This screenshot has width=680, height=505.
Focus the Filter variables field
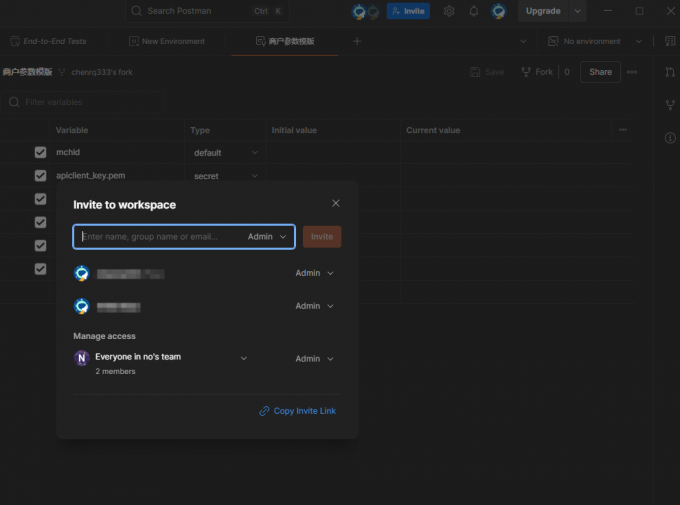click(82, 102)
